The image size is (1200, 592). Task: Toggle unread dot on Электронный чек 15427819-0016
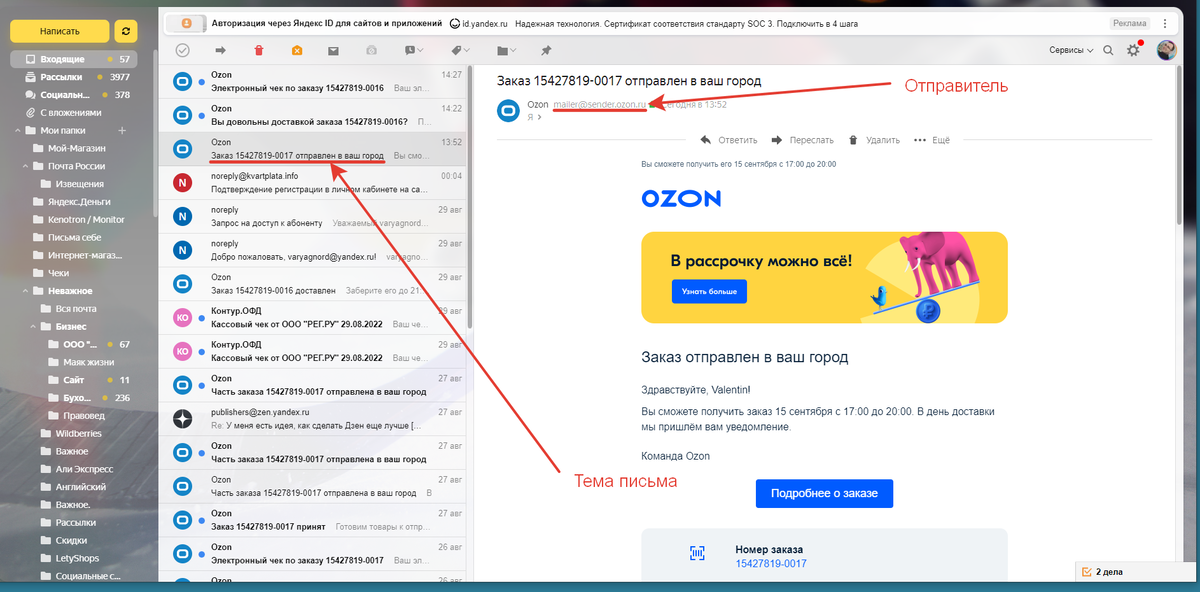coord(203,81)
